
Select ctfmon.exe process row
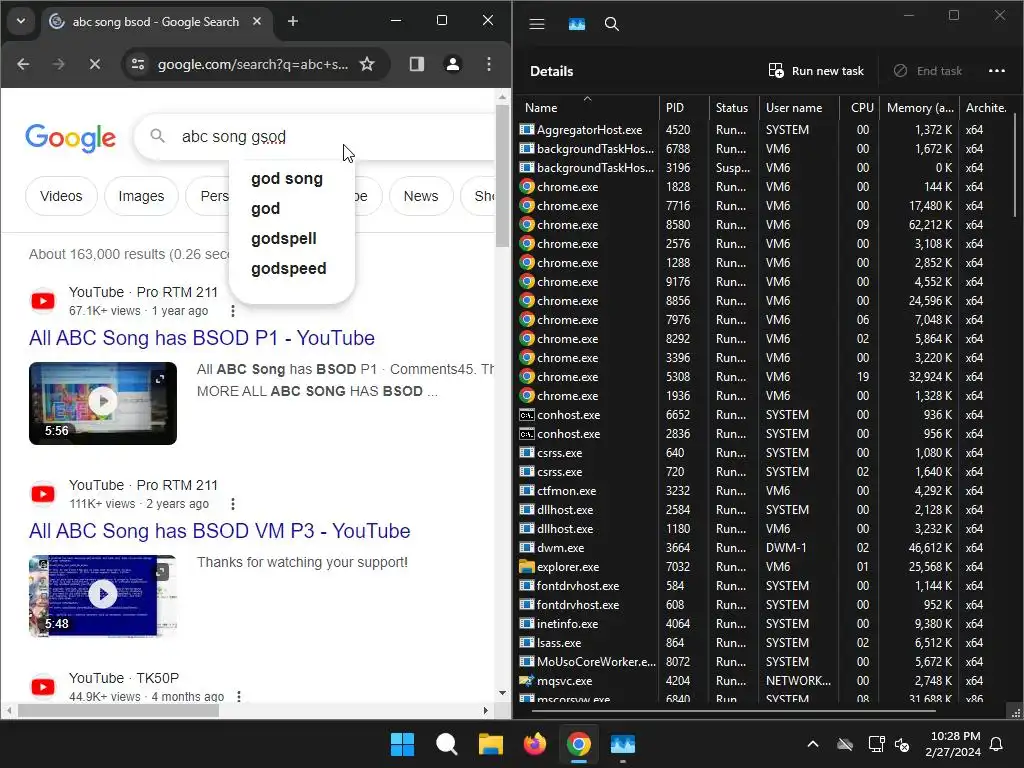point(764,490)
